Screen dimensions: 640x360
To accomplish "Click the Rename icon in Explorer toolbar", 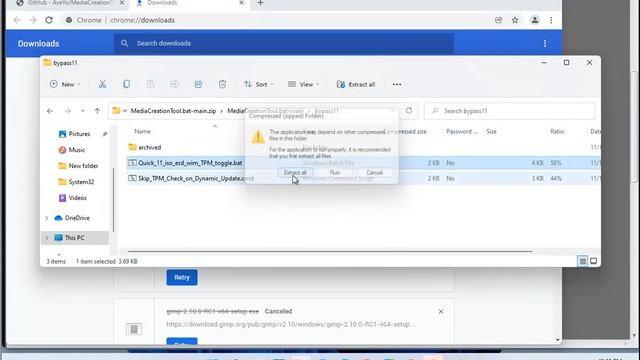I will [174, 84].
